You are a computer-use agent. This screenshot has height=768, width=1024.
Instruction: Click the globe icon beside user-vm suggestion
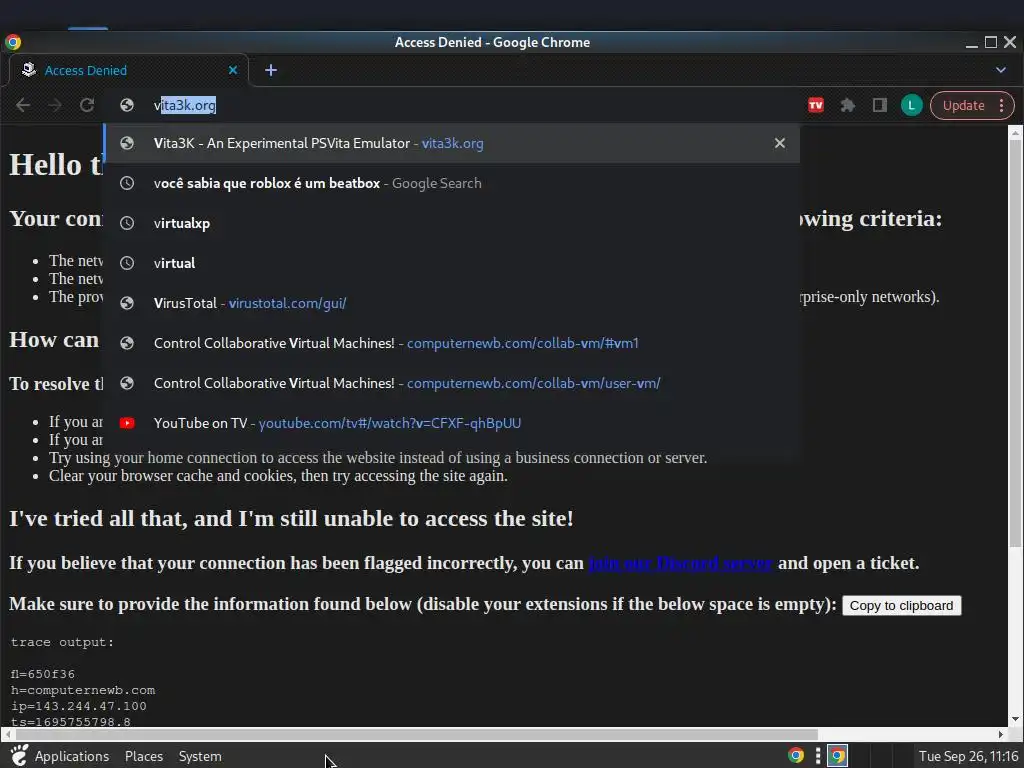pyautogui.click(x=127, y=383)
